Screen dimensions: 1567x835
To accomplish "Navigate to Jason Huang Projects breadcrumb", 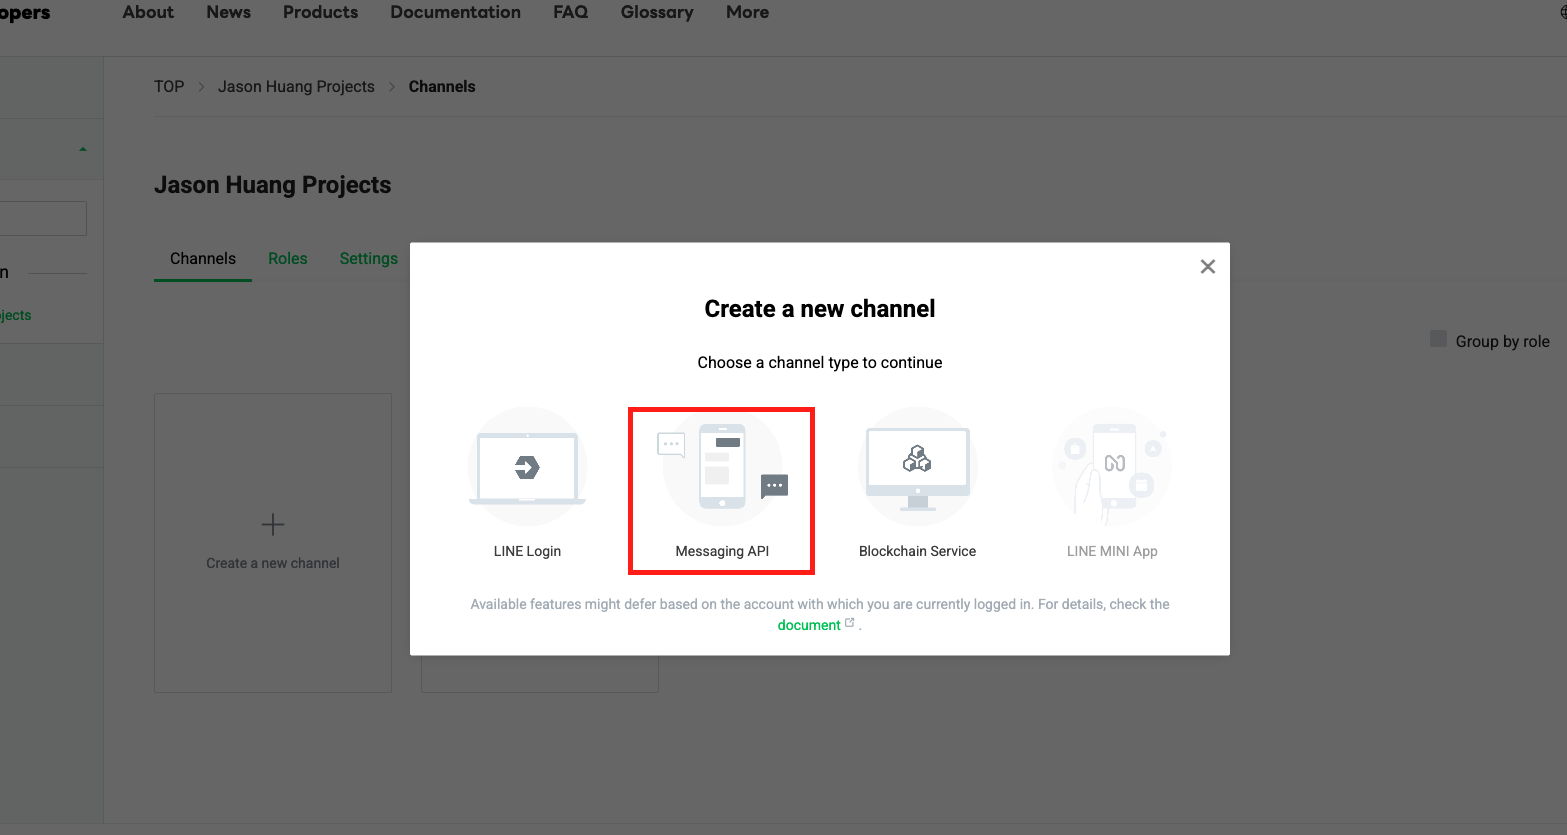I will pos(296,87).
